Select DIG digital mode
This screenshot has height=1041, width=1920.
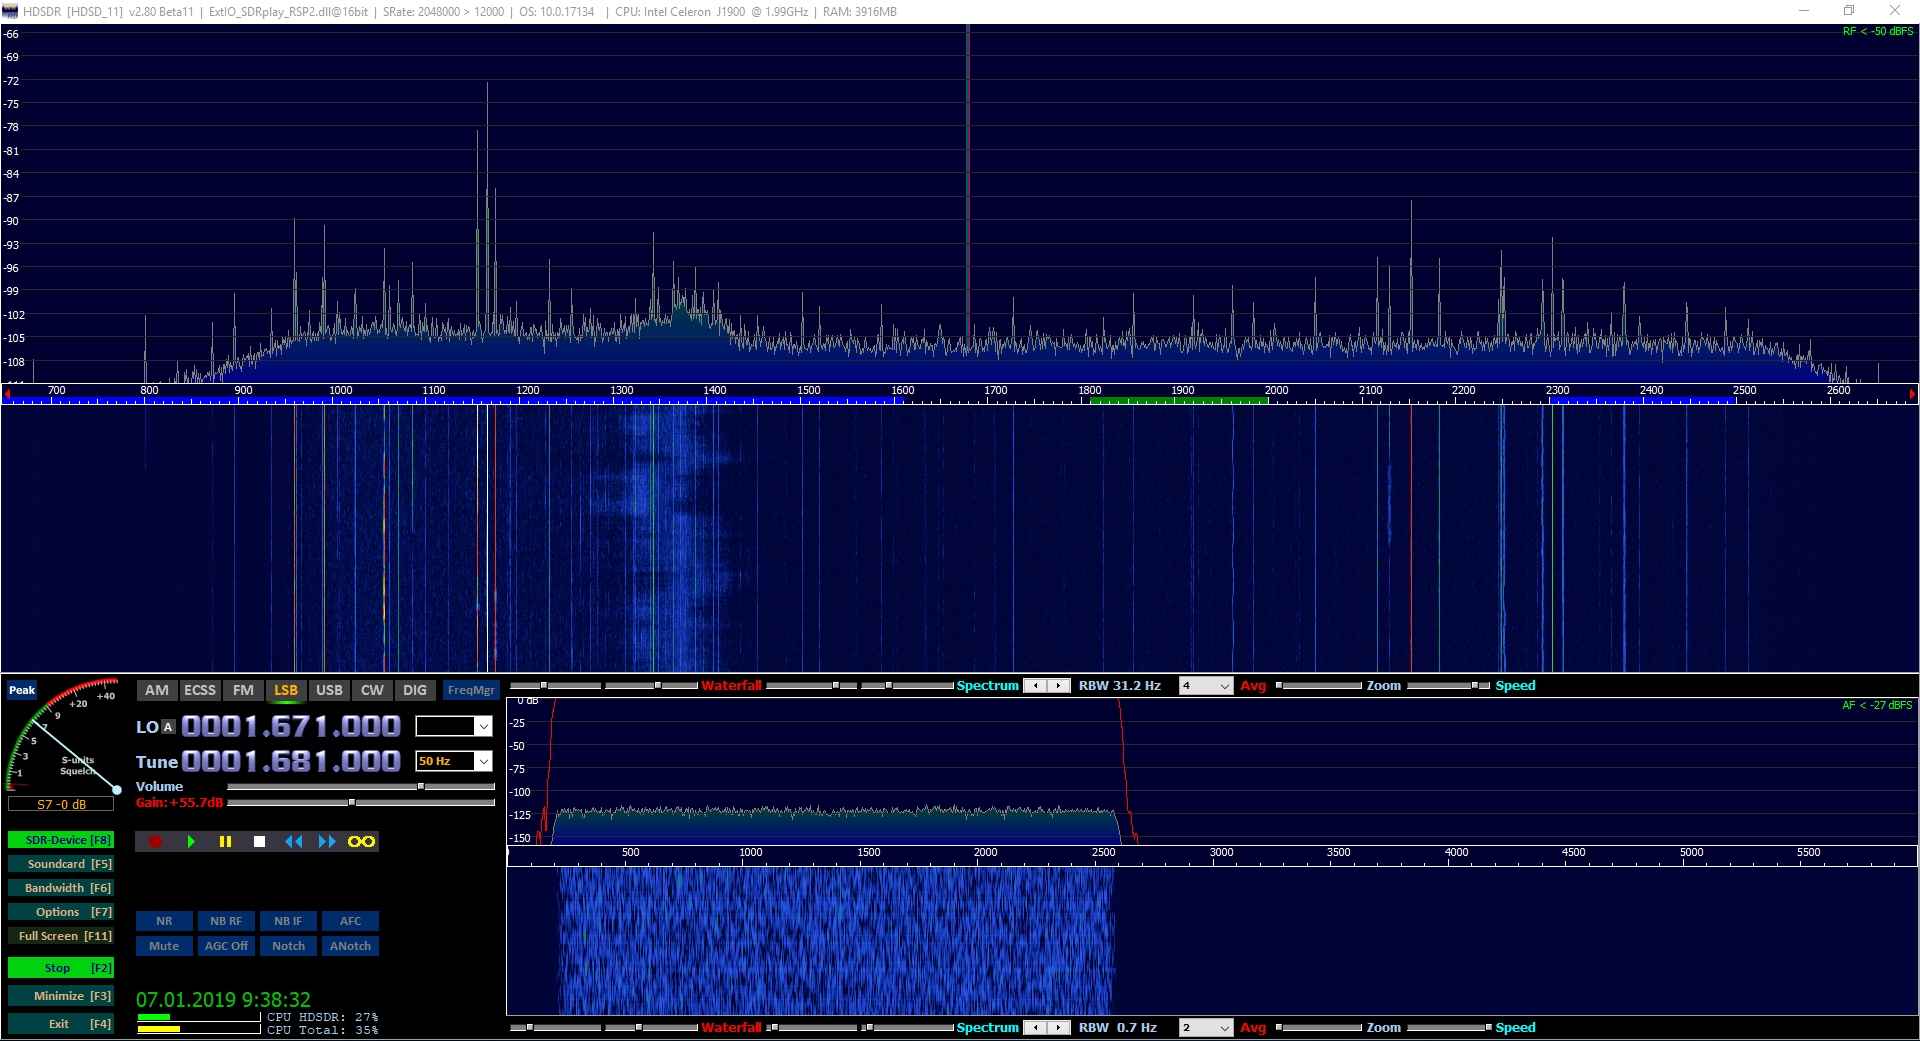(415, 690)
